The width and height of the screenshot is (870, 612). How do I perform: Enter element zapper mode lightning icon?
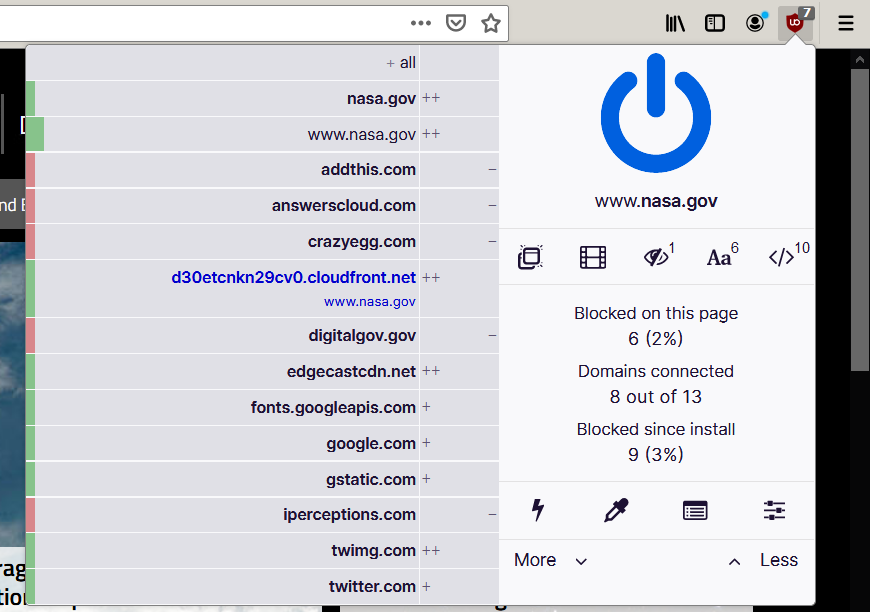pos(538,510)
